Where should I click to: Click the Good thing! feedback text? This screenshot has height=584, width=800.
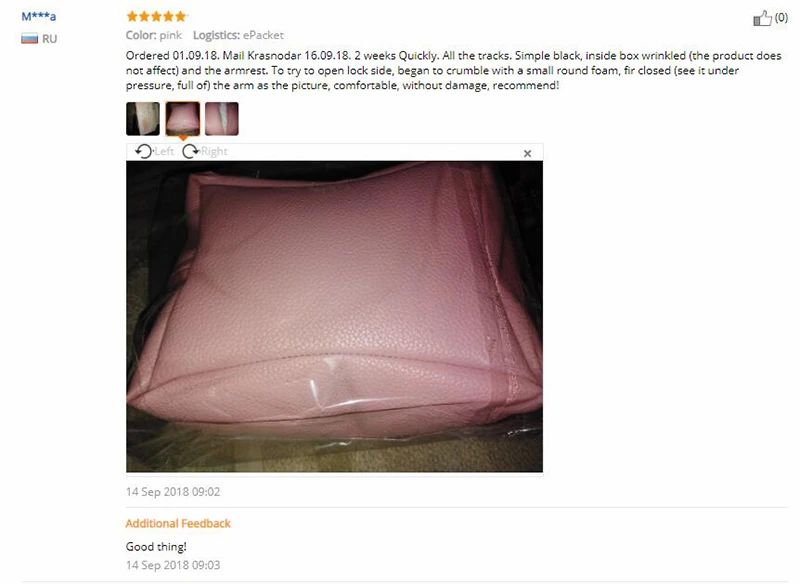click(156, 547)
